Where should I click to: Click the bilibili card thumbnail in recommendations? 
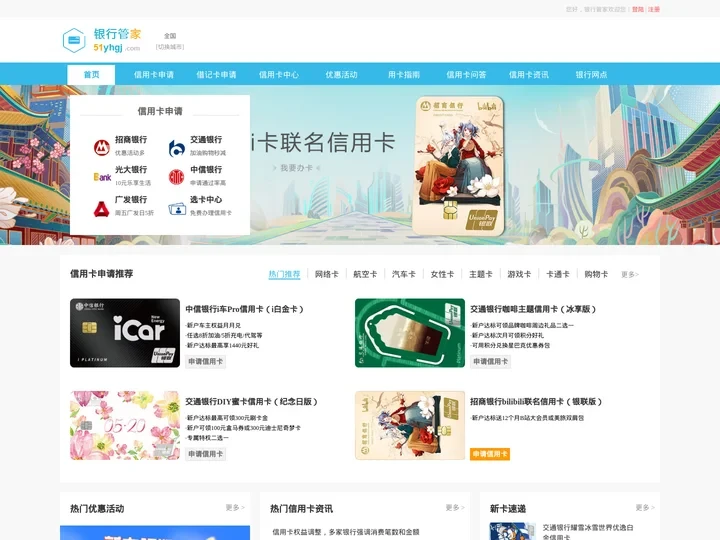pyautogui.click(x=410, y=425)
